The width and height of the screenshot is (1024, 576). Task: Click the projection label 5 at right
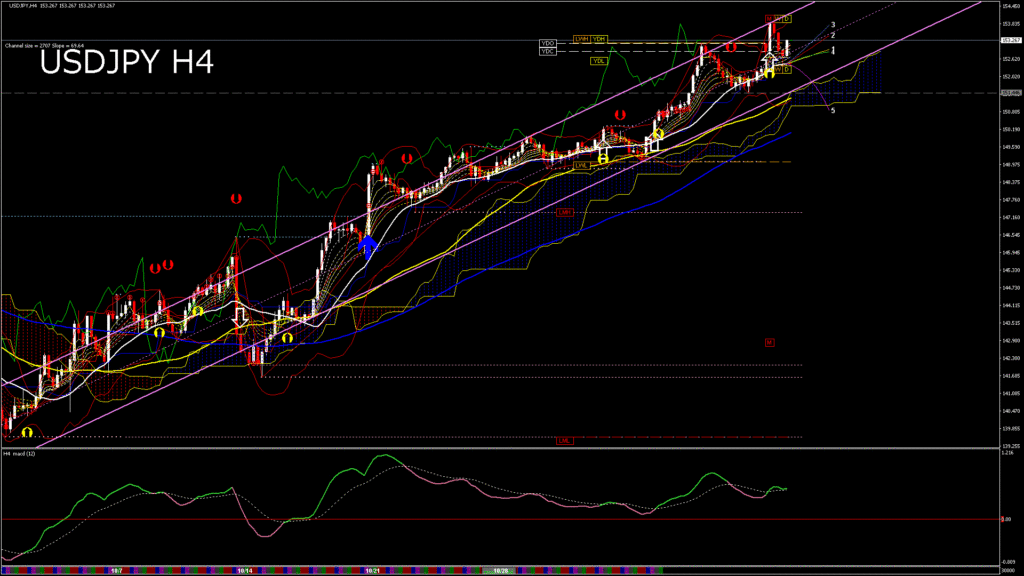click(833, 110)
